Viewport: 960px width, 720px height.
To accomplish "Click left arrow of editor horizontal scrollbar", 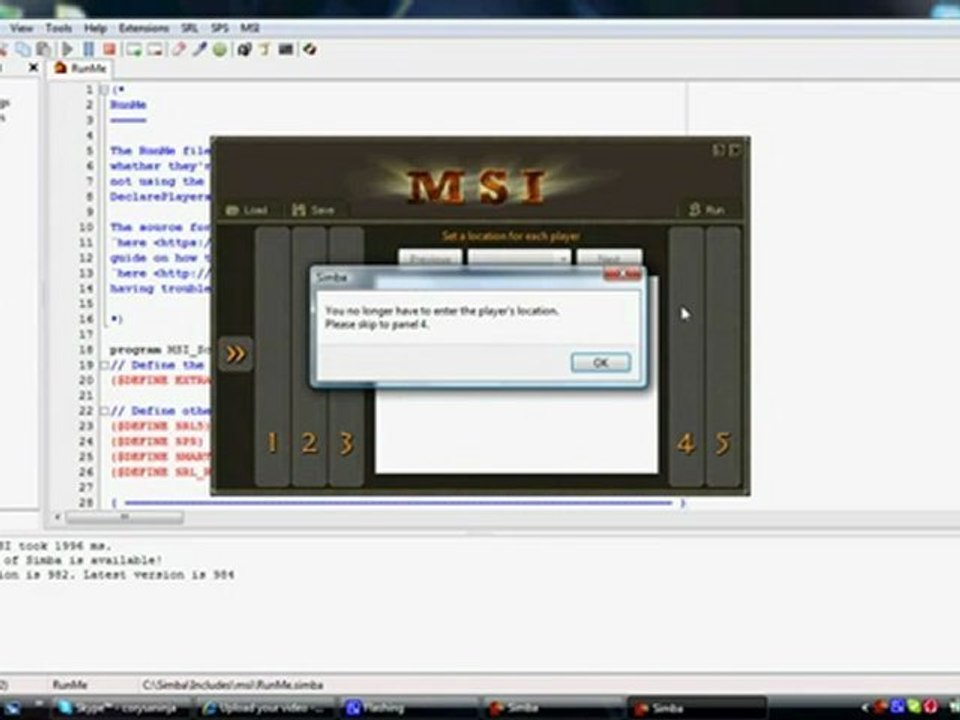I will tap(57, 517).
